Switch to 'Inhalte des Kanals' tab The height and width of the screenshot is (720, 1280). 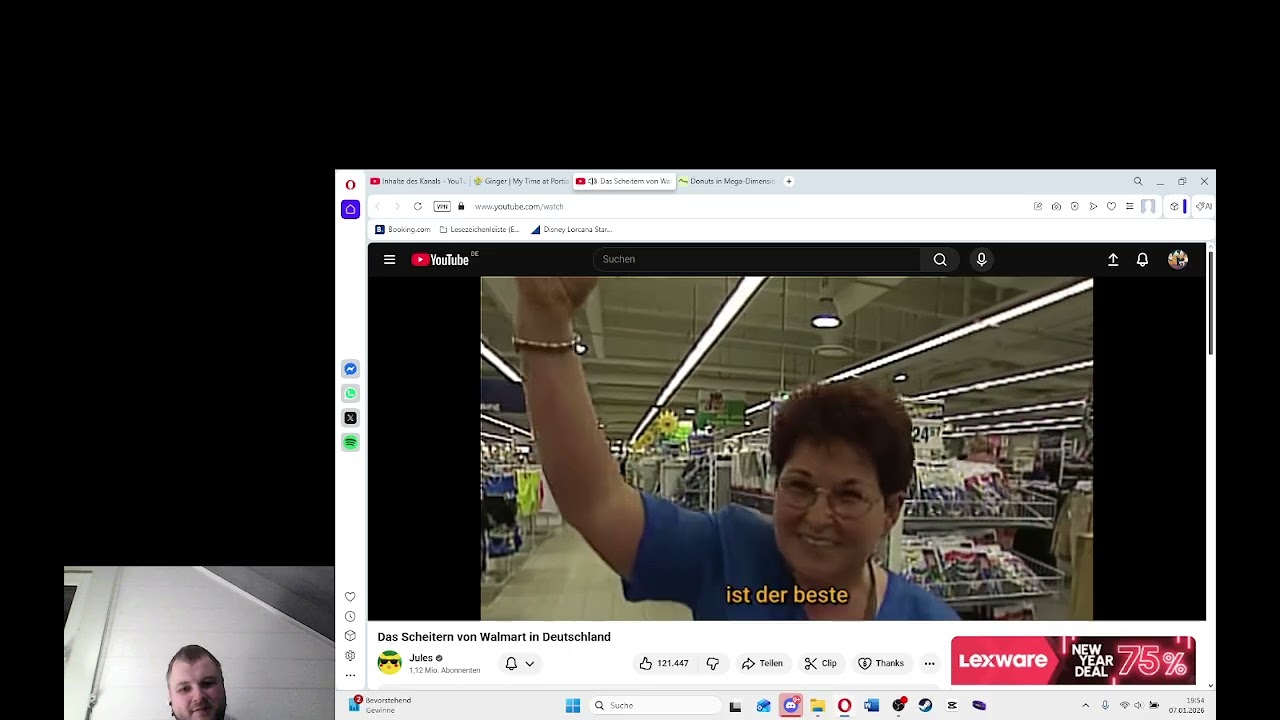coord(417,181)
